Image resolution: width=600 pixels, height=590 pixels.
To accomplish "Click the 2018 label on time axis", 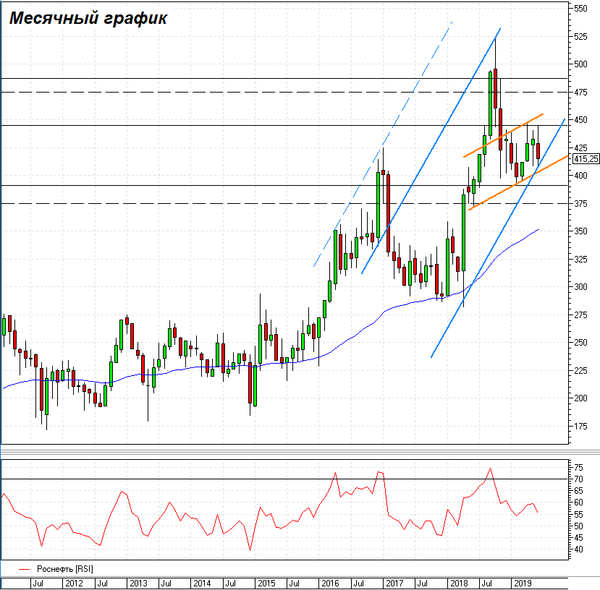I will tap(458, 583).
